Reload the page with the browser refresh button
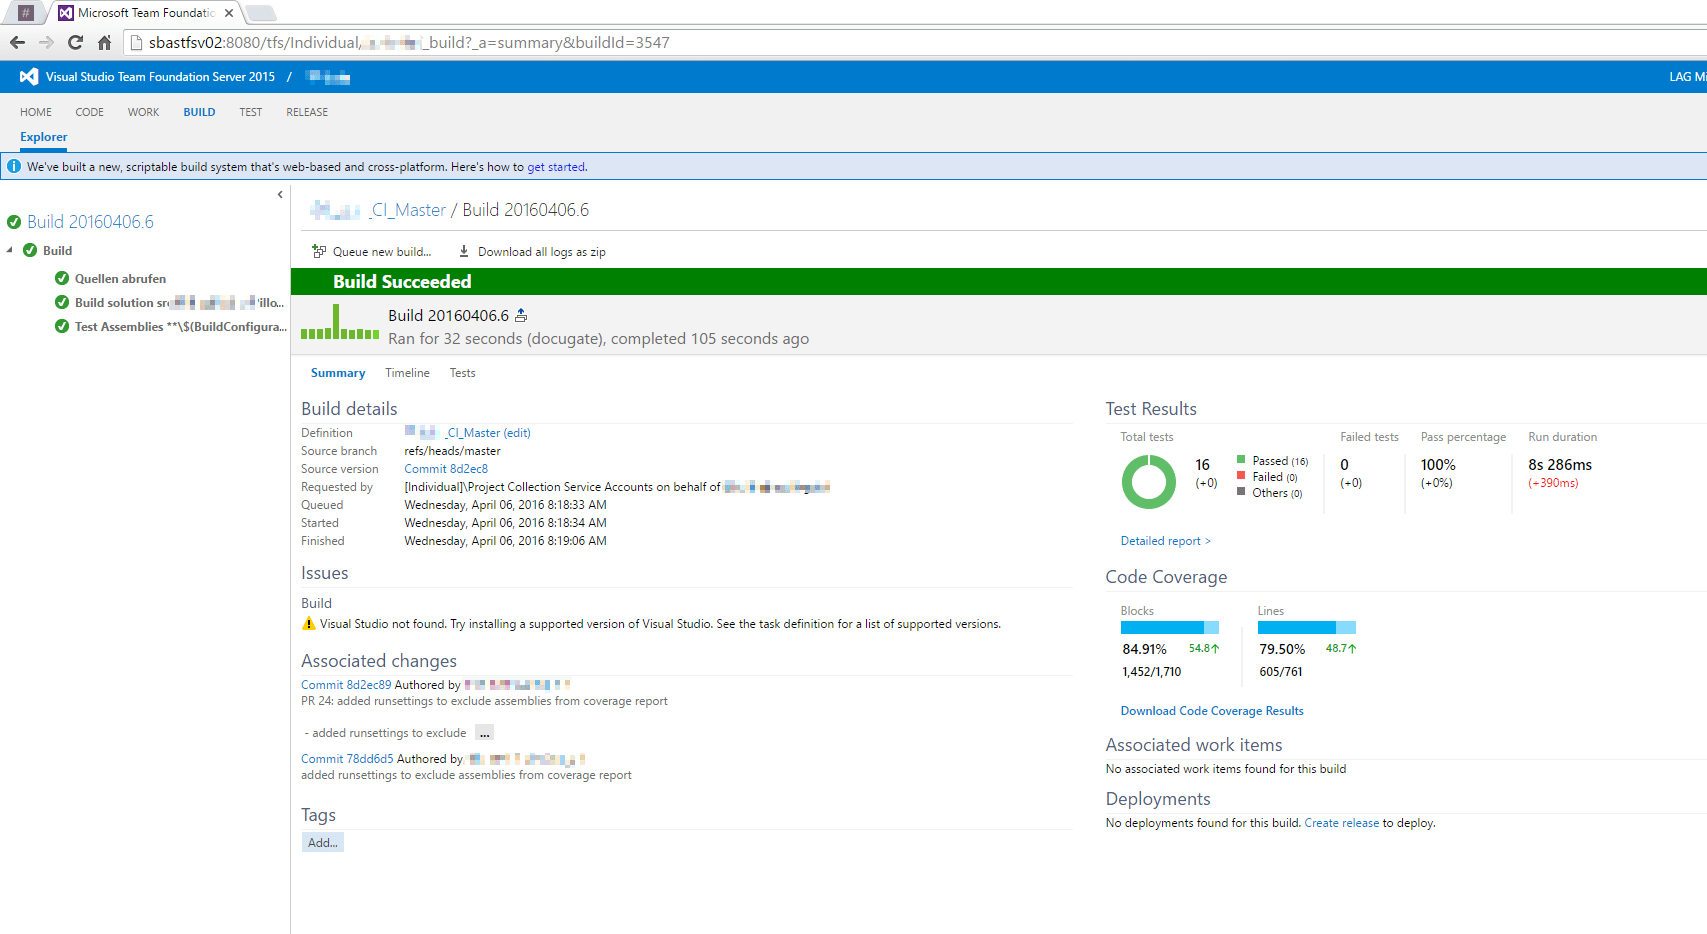The width and height of the screenshot is (1707, 934). 75,42
